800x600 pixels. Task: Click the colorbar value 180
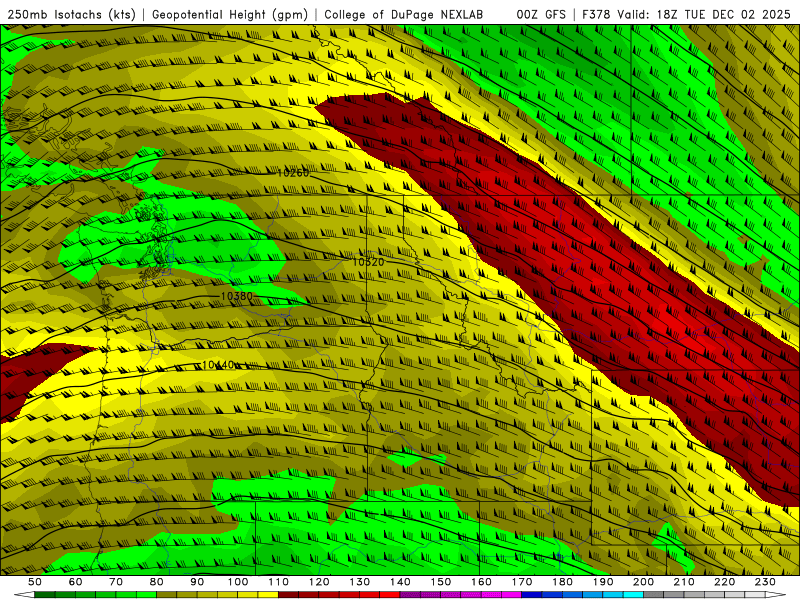[562, 582]
